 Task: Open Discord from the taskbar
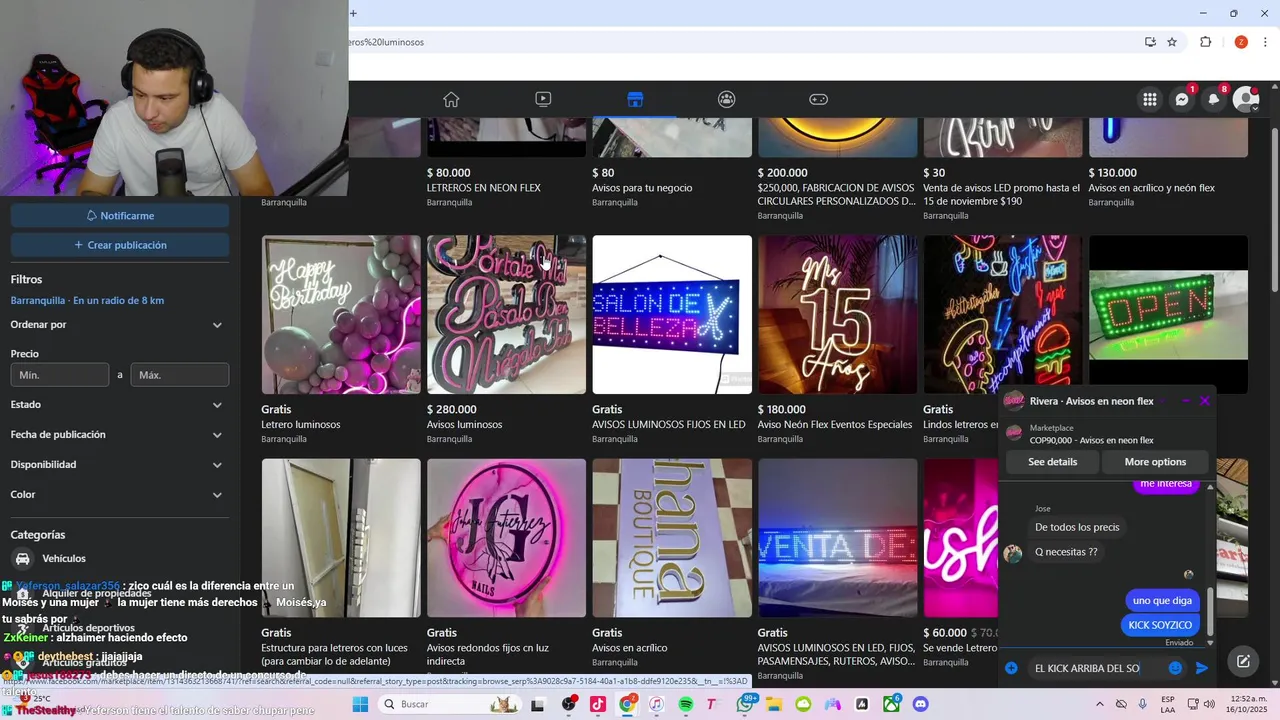(x=921, y=704)
